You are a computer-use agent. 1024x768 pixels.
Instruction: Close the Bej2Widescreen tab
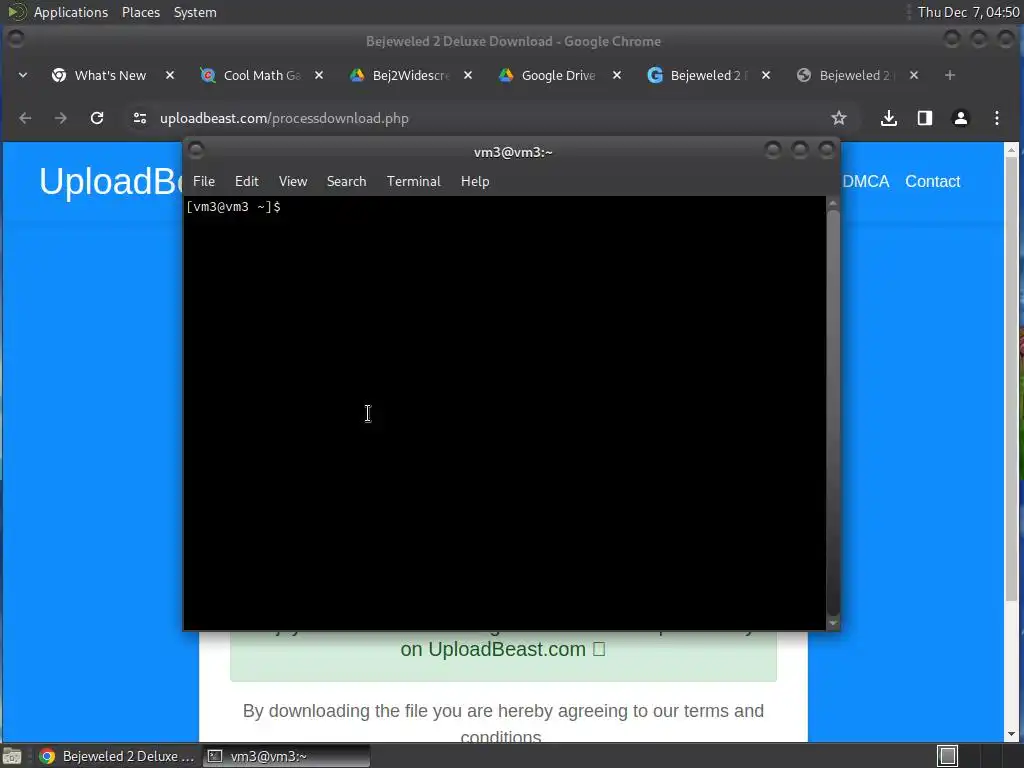click(x=468, y=75)
